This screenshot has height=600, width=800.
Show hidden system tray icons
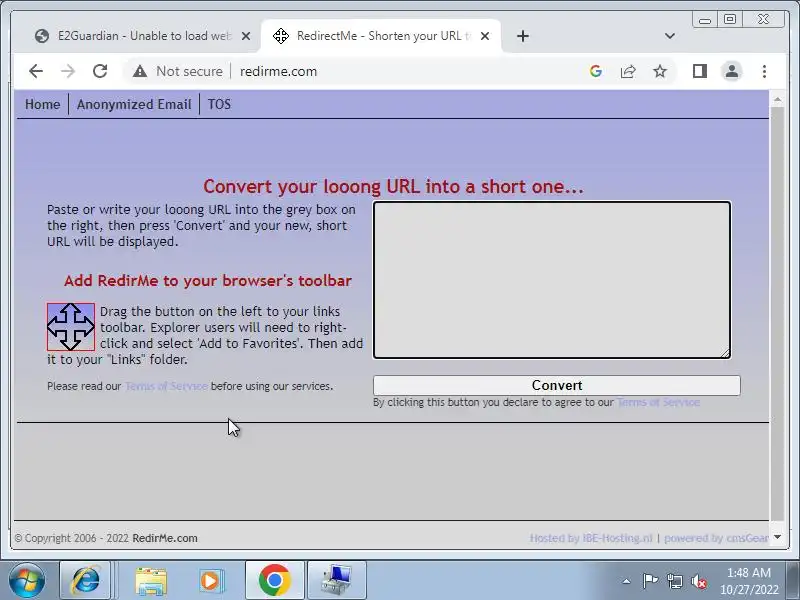627,581
